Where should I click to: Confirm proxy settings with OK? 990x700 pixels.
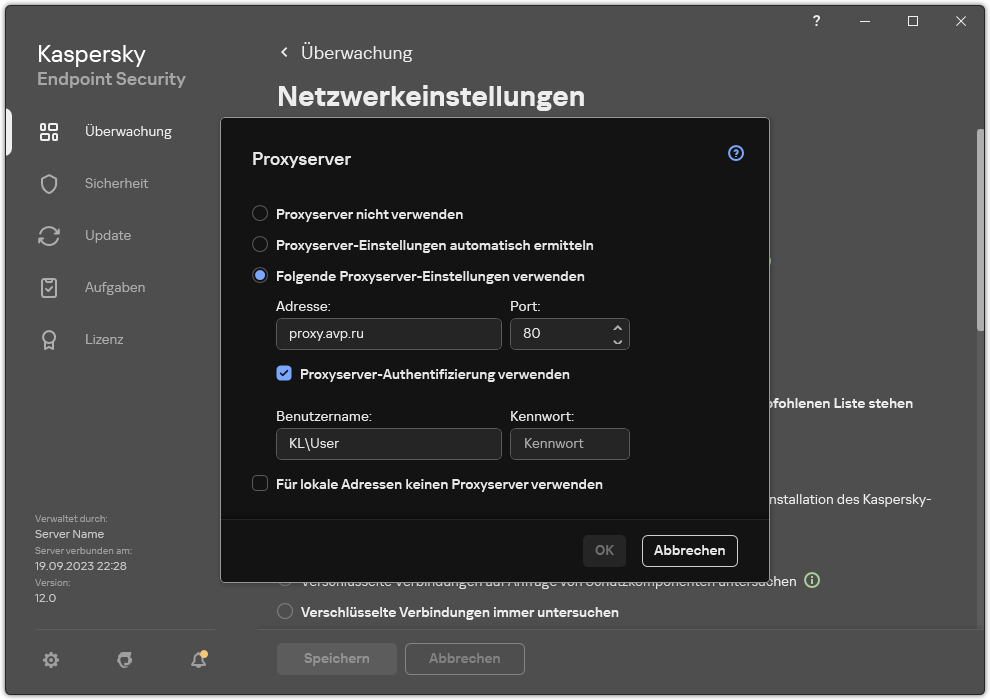coord(604,550)
